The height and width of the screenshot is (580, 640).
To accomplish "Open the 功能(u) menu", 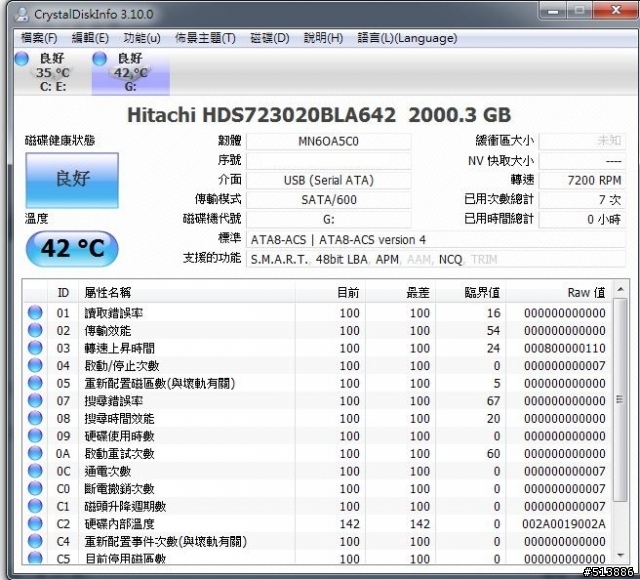I will 142,38.
